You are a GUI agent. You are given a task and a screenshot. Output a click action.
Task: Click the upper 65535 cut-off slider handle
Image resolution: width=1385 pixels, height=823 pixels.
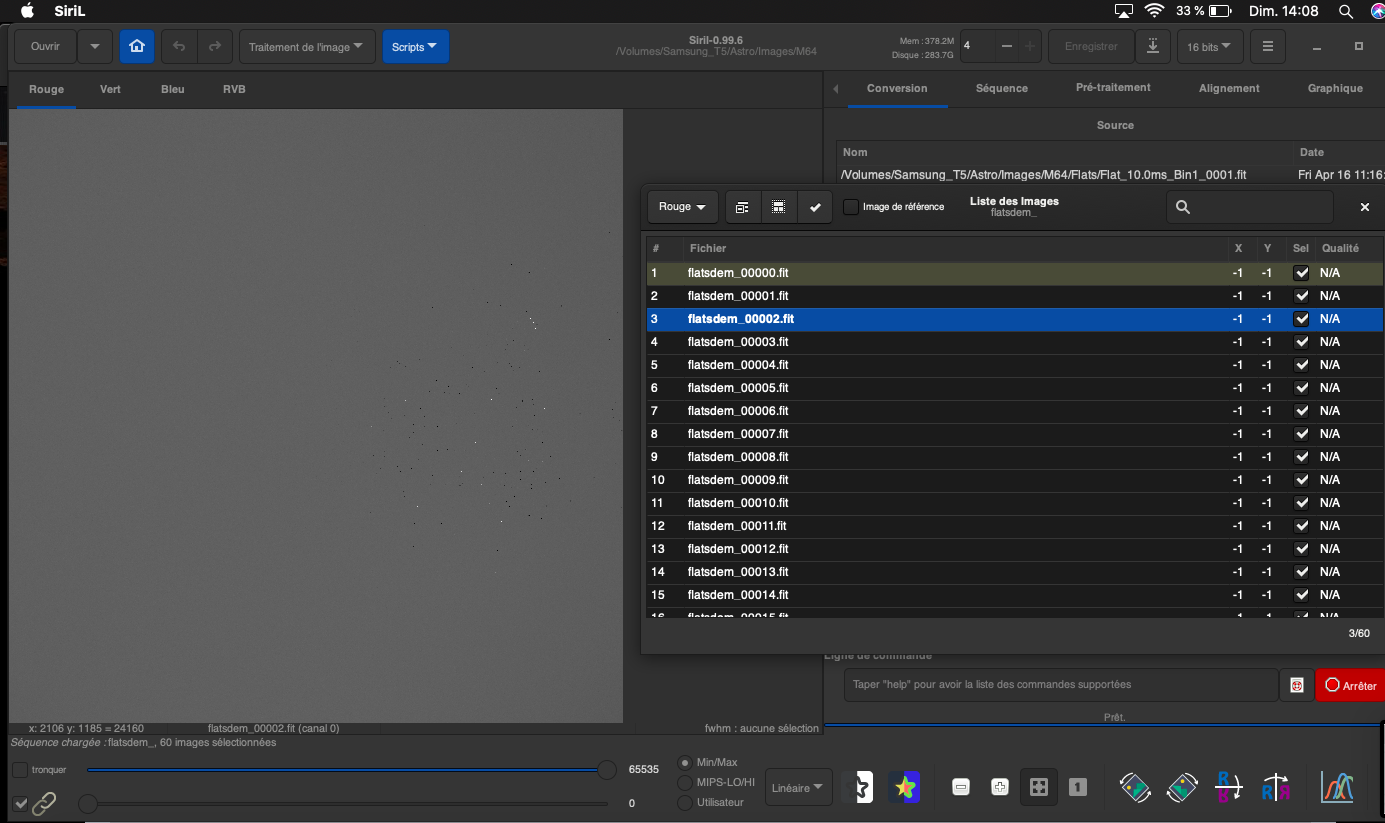pyautogui.click(x=606, y=769)
